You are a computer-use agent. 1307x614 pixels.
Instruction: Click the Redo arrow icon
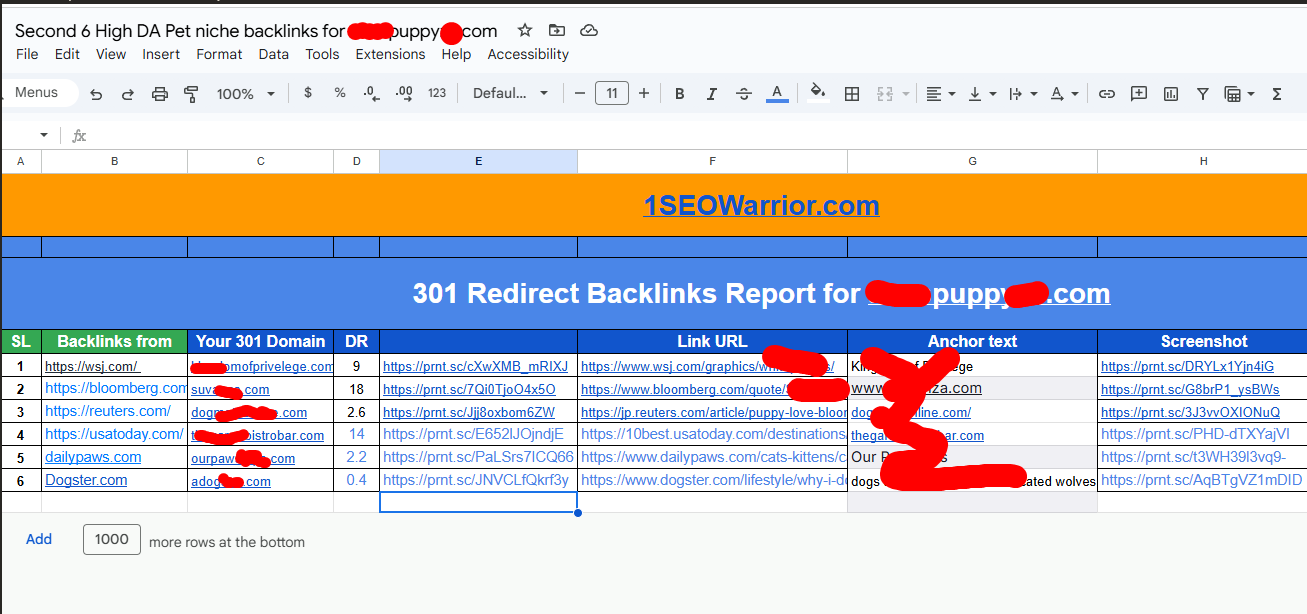pyautogui.click(x=128, y=94)
